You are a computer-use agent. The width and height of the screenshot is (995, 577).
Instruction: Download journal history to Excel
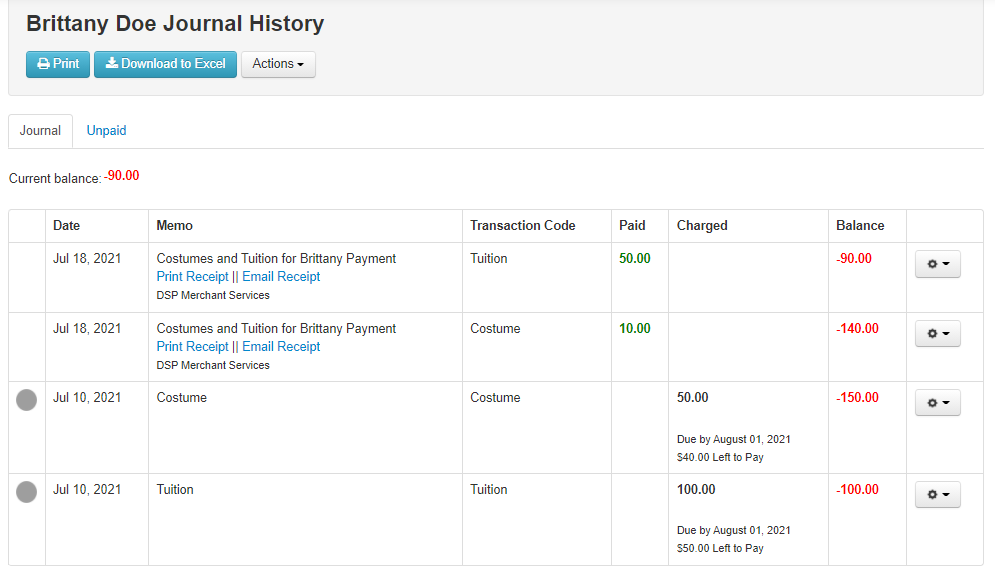165,64
